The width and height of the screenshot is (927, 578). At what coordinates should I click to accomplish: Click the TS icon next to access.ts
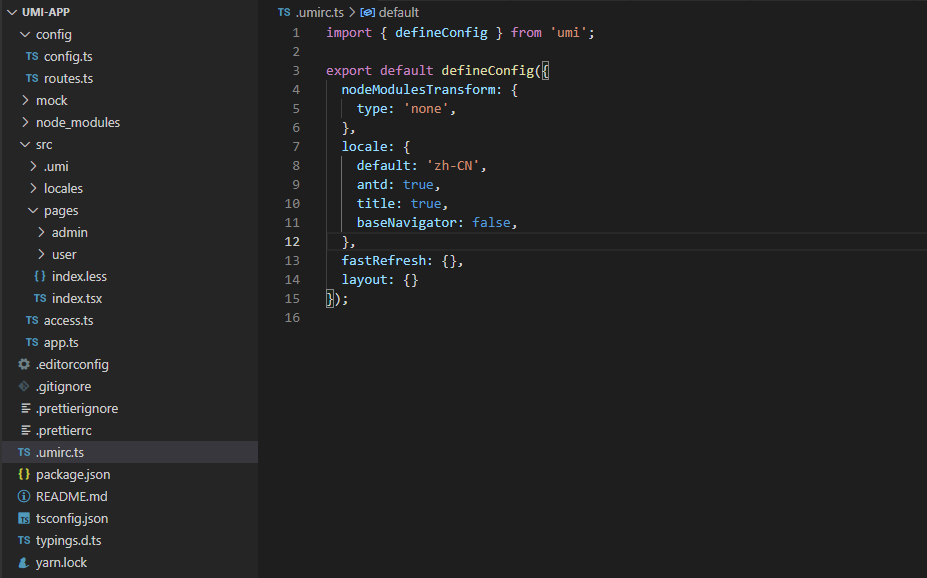[x=32, y=320]
